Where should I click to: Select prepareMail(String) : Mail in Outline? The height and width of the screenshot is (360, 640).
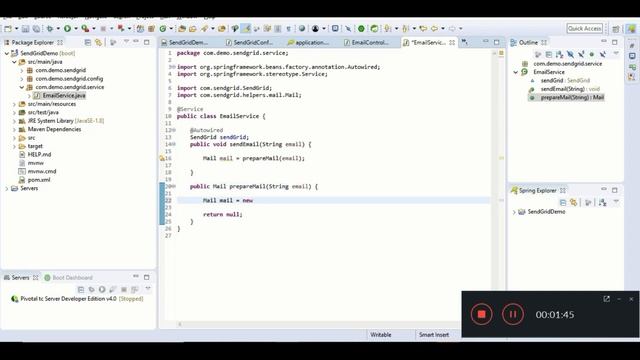[572, 98]
